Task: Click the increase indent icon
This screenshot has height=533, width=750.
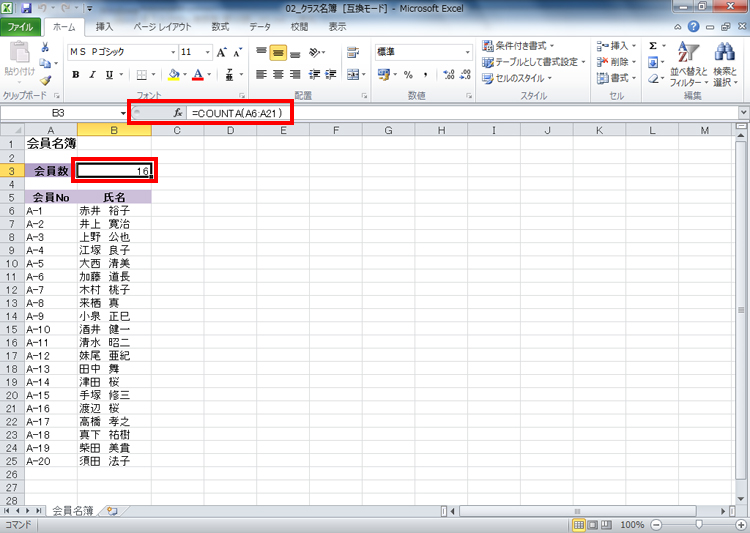Action: click(x=331, y=75)
